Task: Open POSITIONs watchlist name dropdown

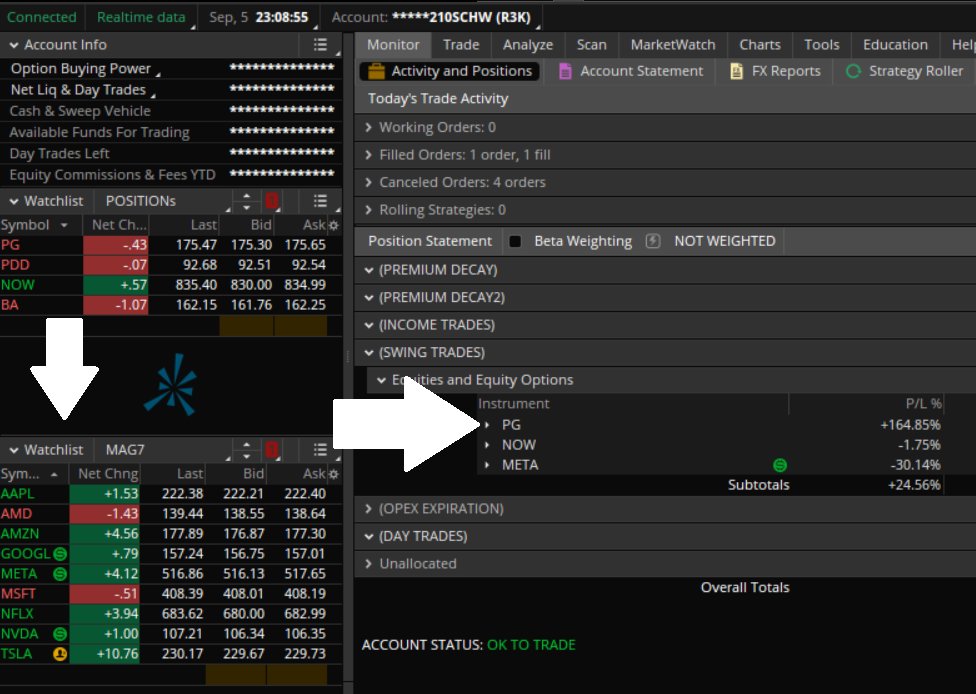Action: click(162, 201)
